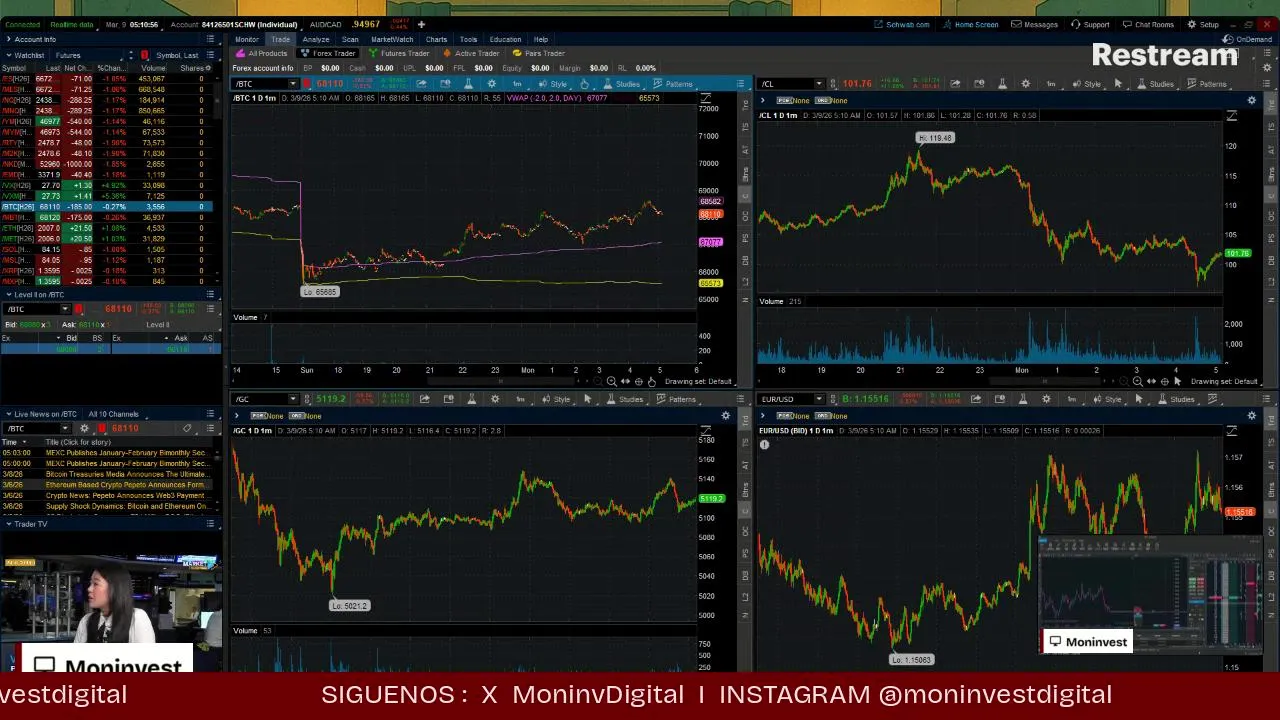Select the drawing hand tool on /BTC toolbar

tap(584, 84)
